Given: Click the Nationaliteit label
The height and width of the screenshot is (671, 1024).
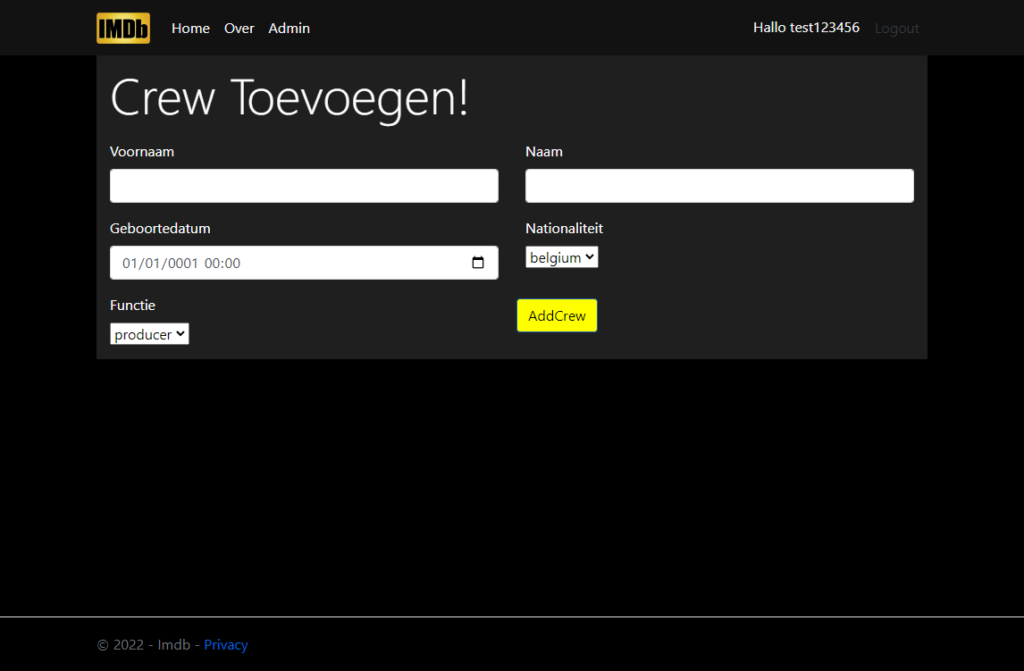Looking at the screenshot, I should coord(564,229).
